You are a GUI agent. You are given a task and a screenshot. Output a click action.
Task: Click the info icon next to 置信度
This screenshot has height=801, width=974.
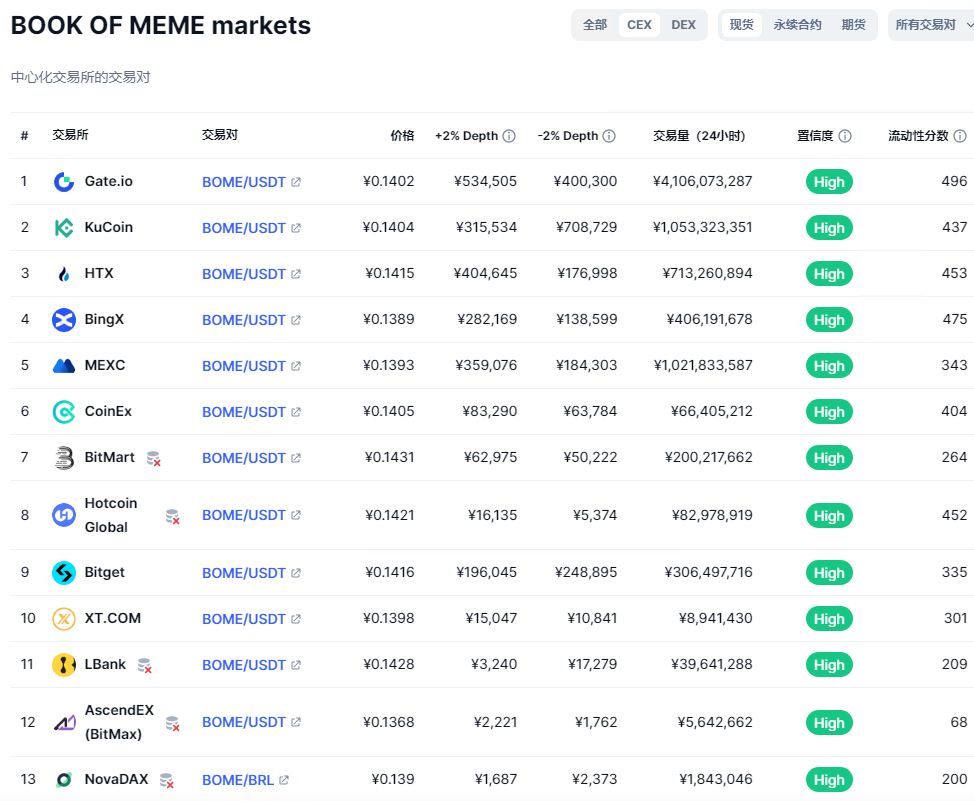pos(845,136)
